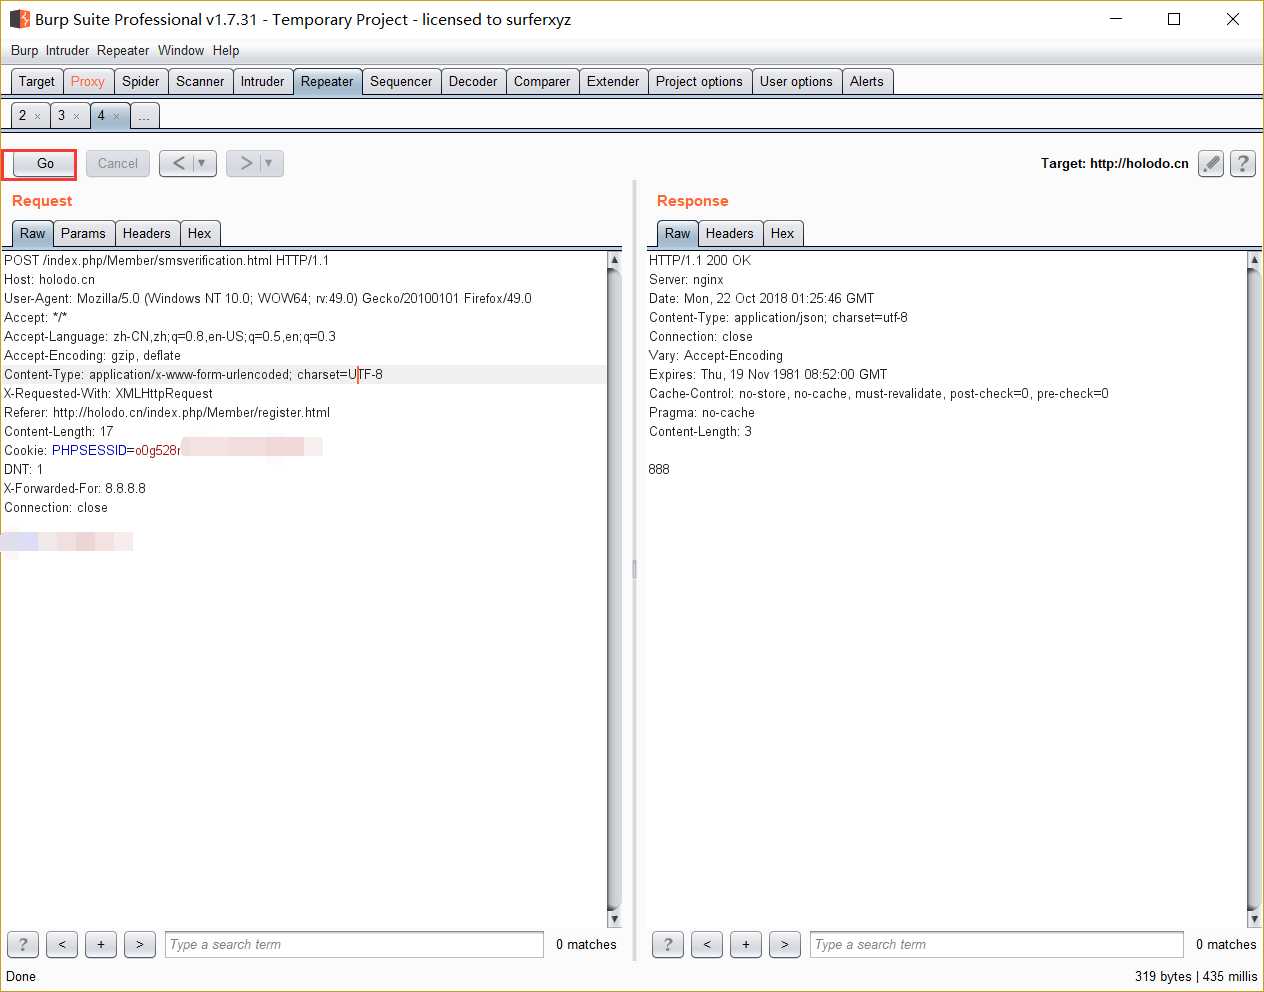Open response search help icon

pyautogui.click(x=668, y=944)
